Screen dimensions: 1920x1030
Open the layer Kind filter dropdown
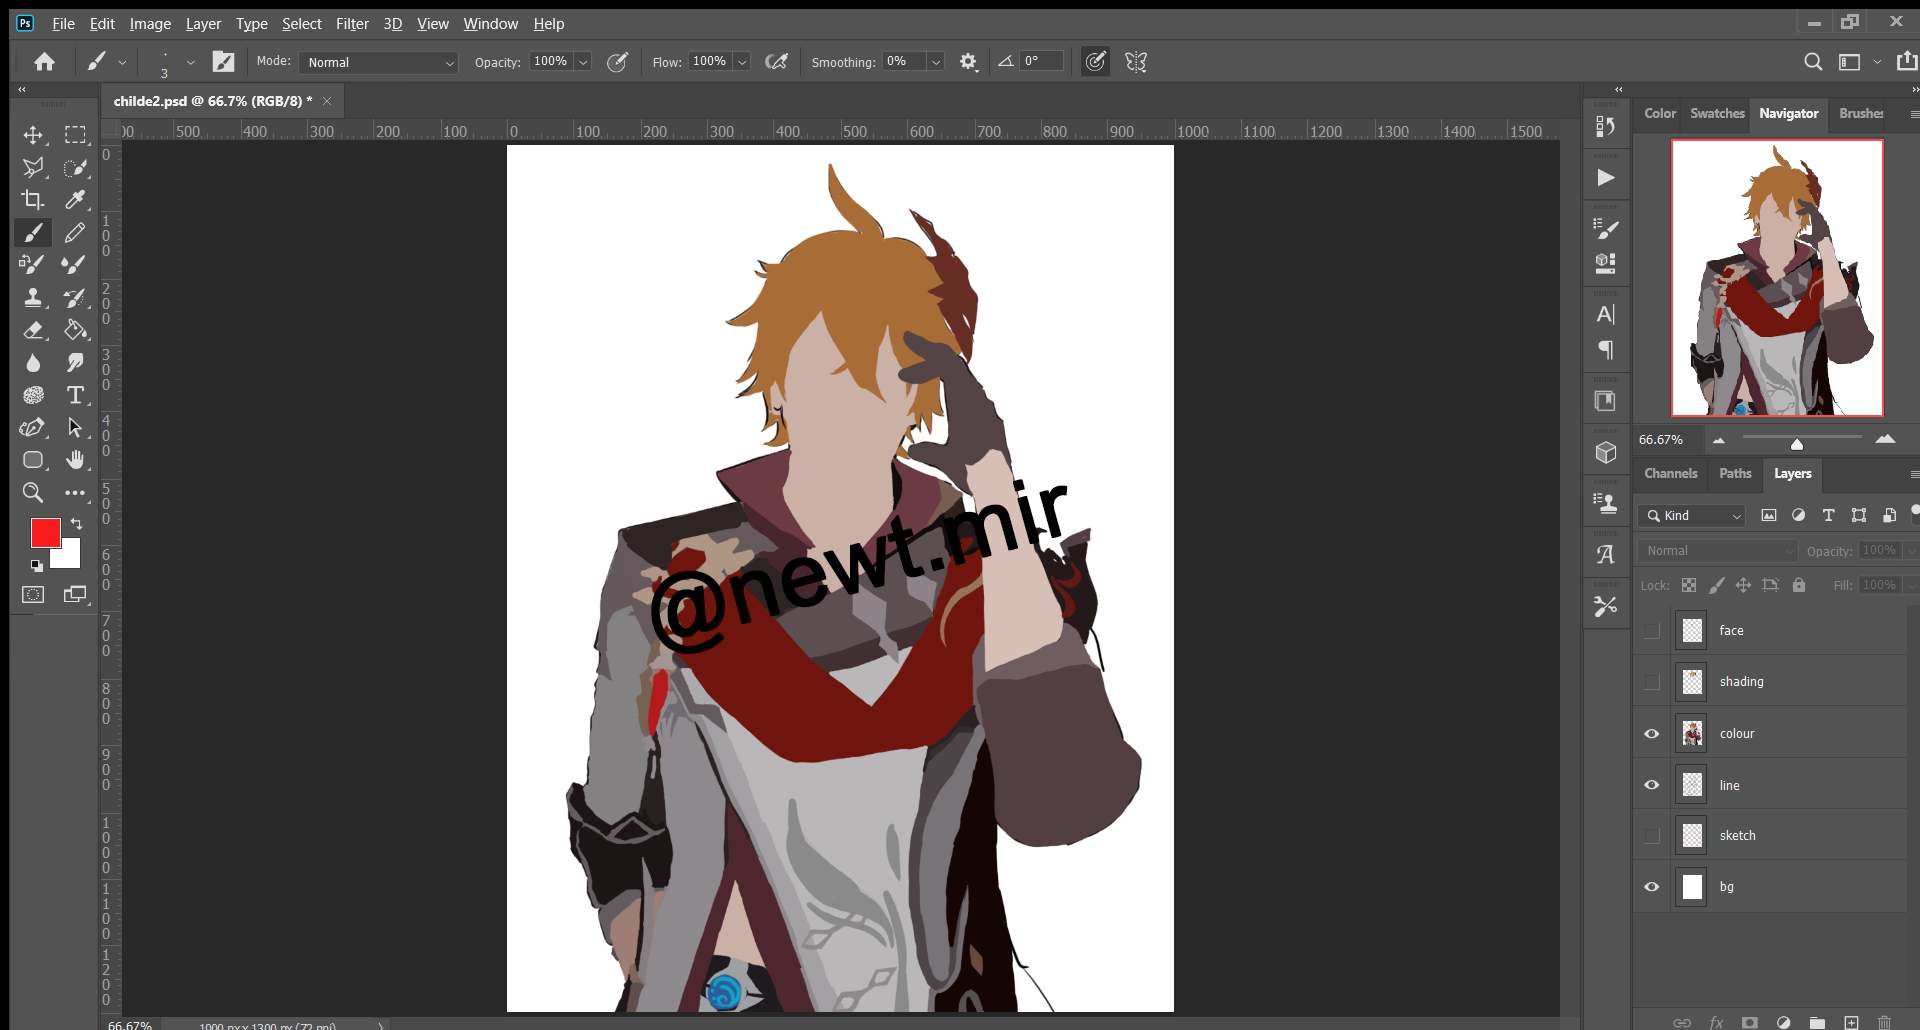[x=1692, y=516]
